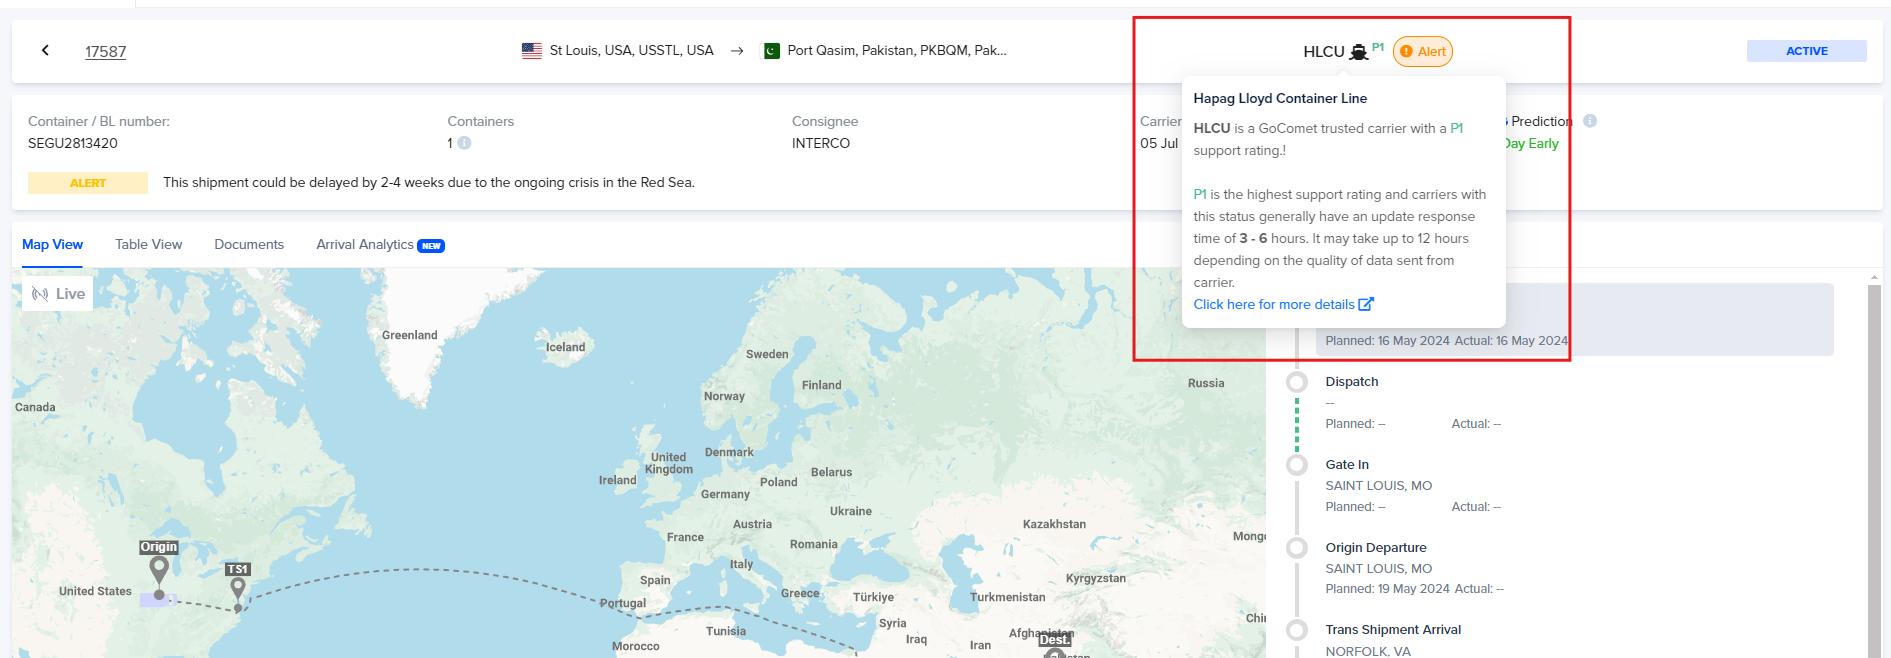Click the Greenland label on the map
1891x658 pixels.
(410, 335)
